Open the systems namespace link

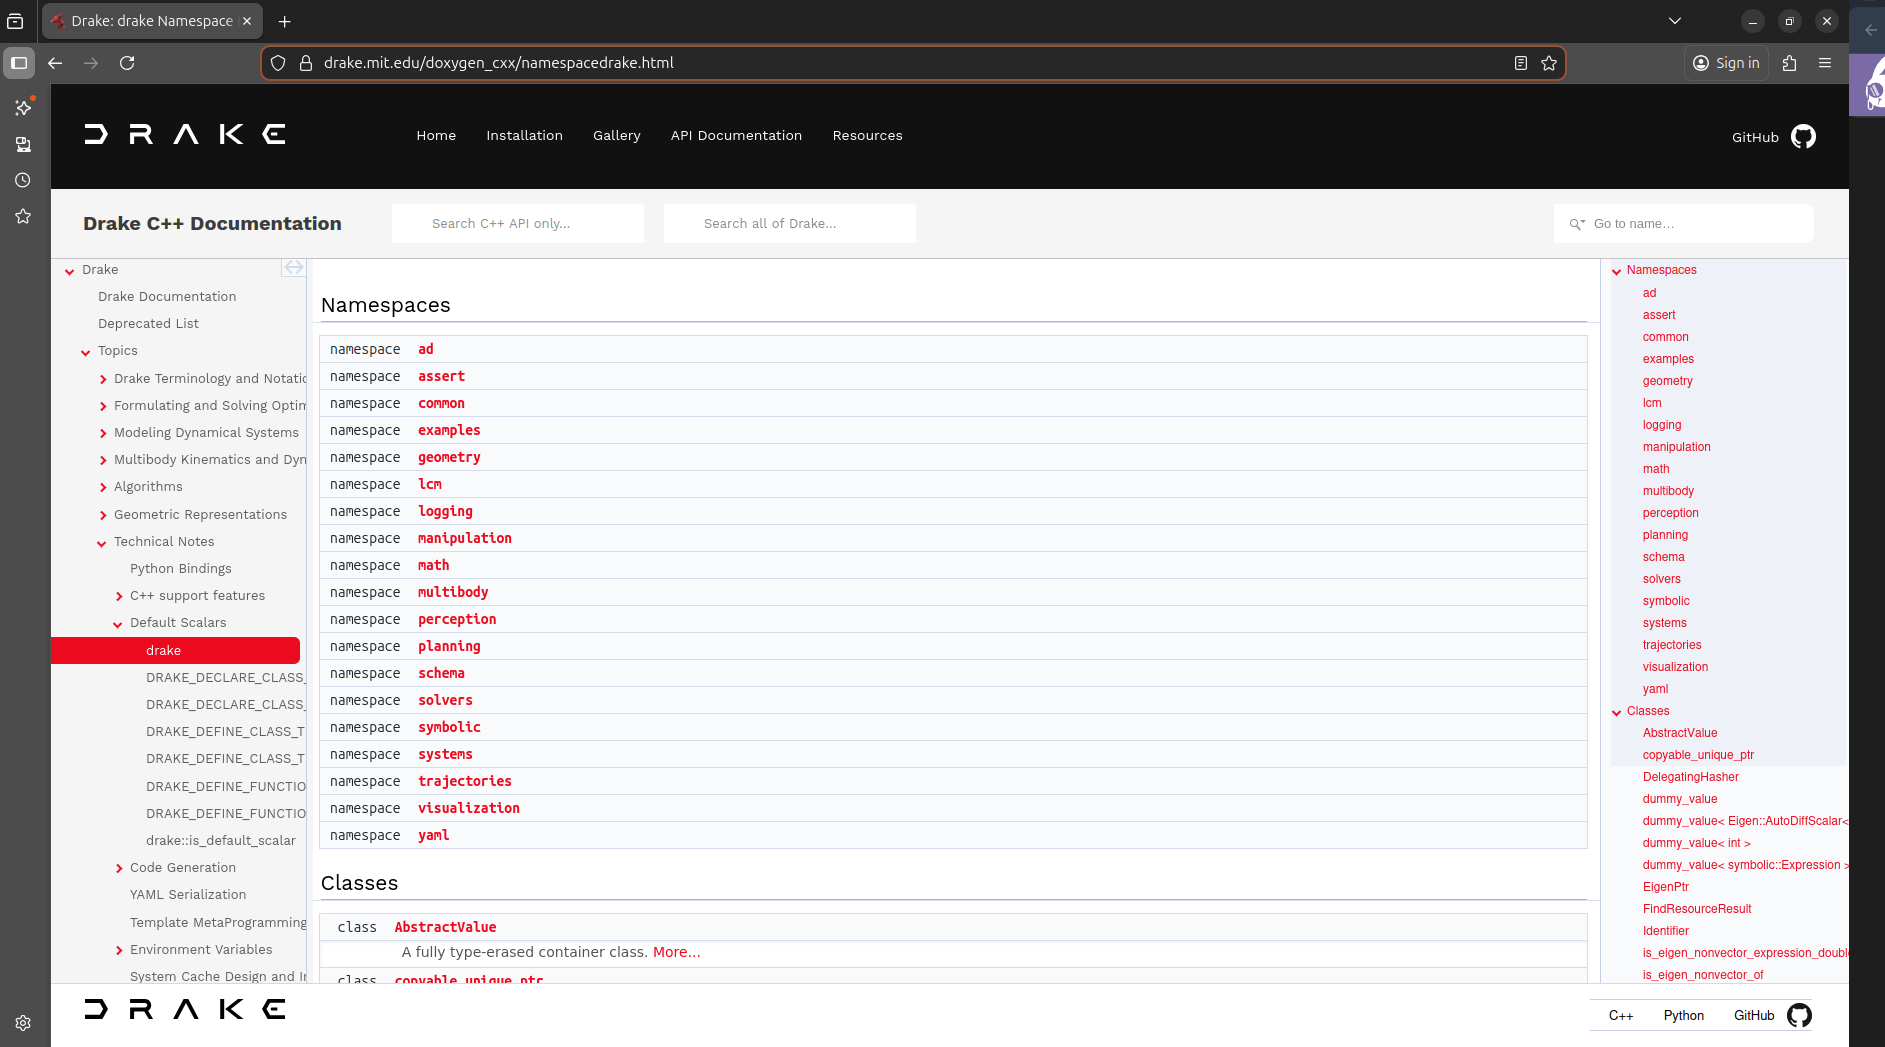(x=445, y=754)
